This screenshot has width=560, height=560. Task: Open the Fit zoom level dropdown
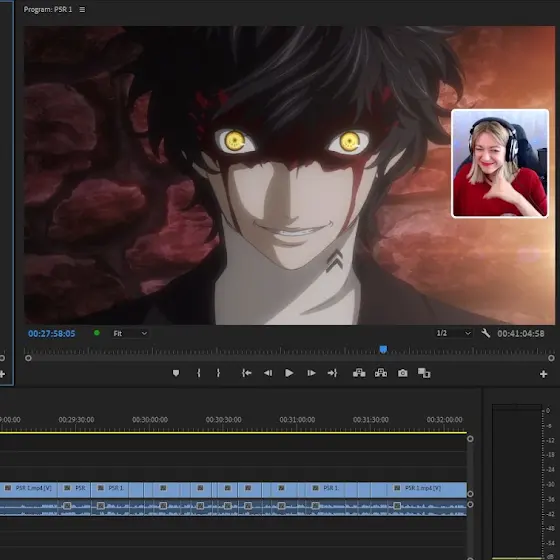130,334
